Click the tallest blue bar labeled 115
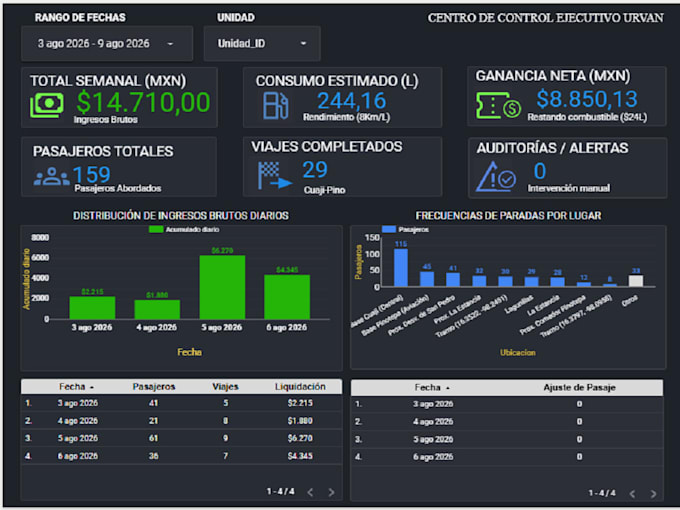 tap(401, 268)
